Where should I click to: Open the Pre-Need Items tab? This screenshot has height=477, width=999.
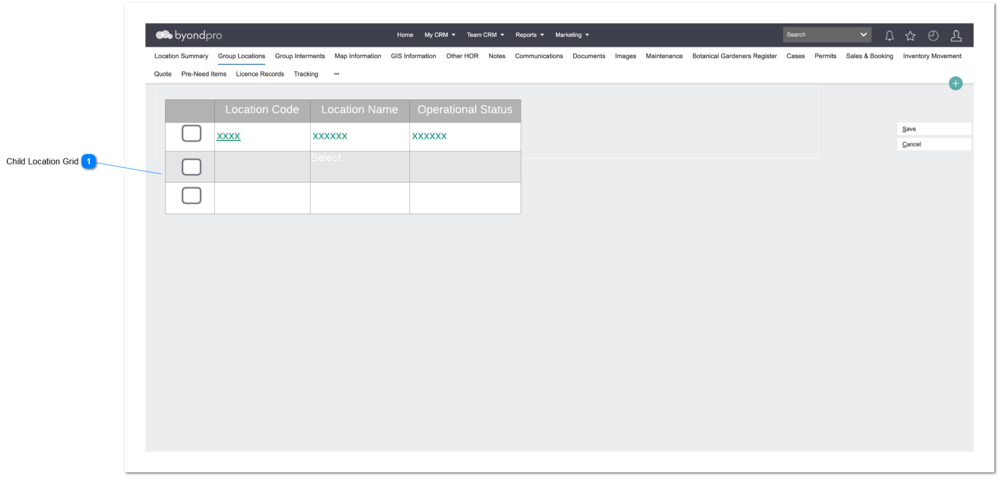203,74
